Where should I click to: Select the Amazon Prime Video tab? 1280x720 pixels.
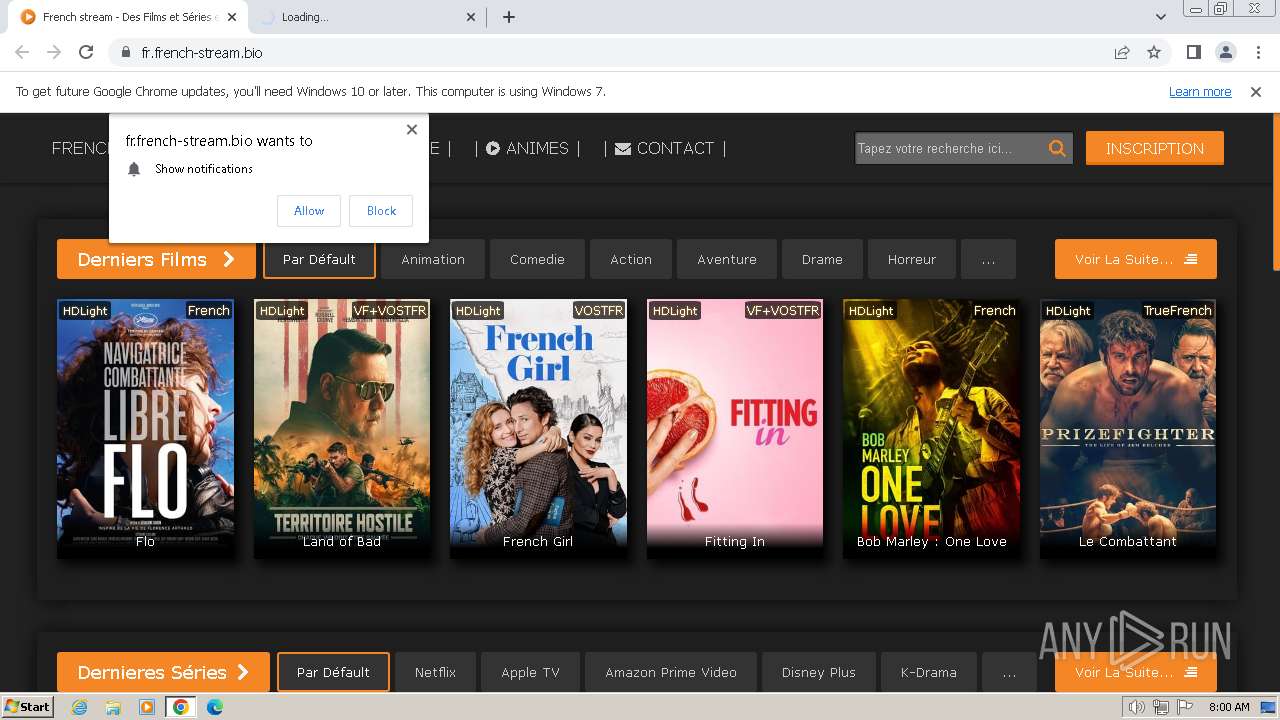pos(671,672)
